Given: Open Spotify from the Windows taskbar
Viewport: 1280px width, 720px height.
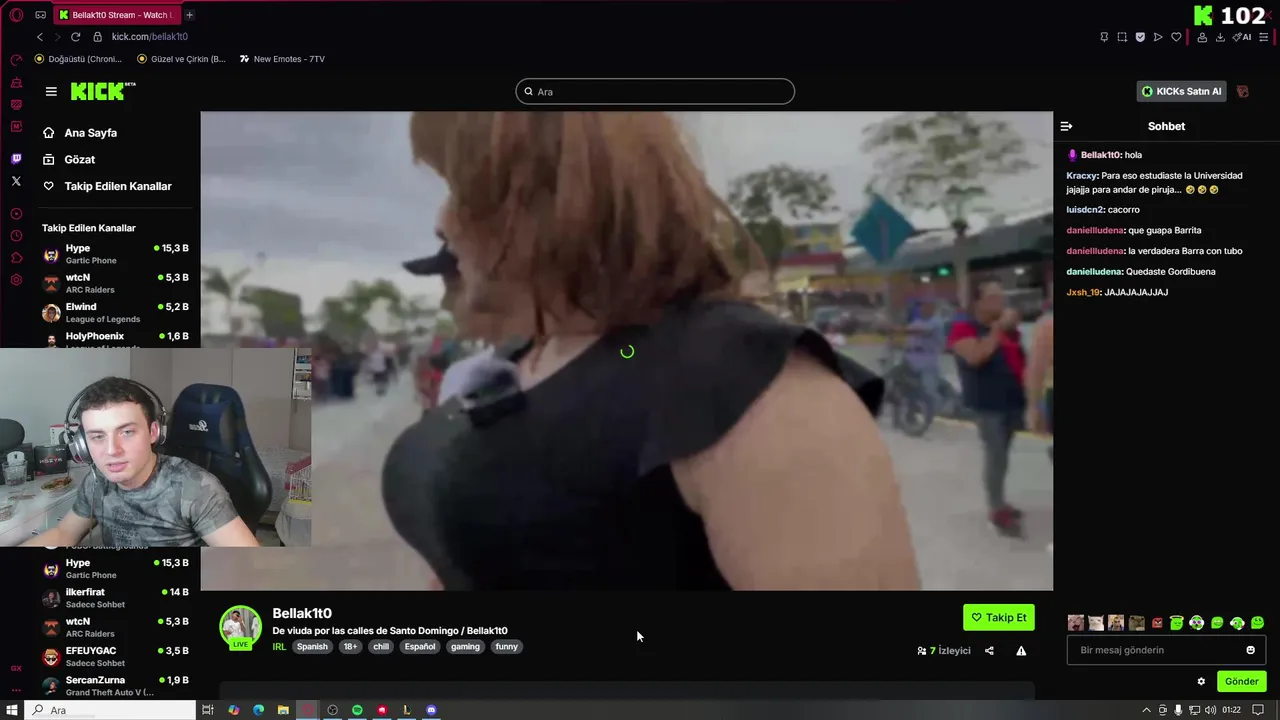Looking at the screenshot, I should [x=357, y=710].
